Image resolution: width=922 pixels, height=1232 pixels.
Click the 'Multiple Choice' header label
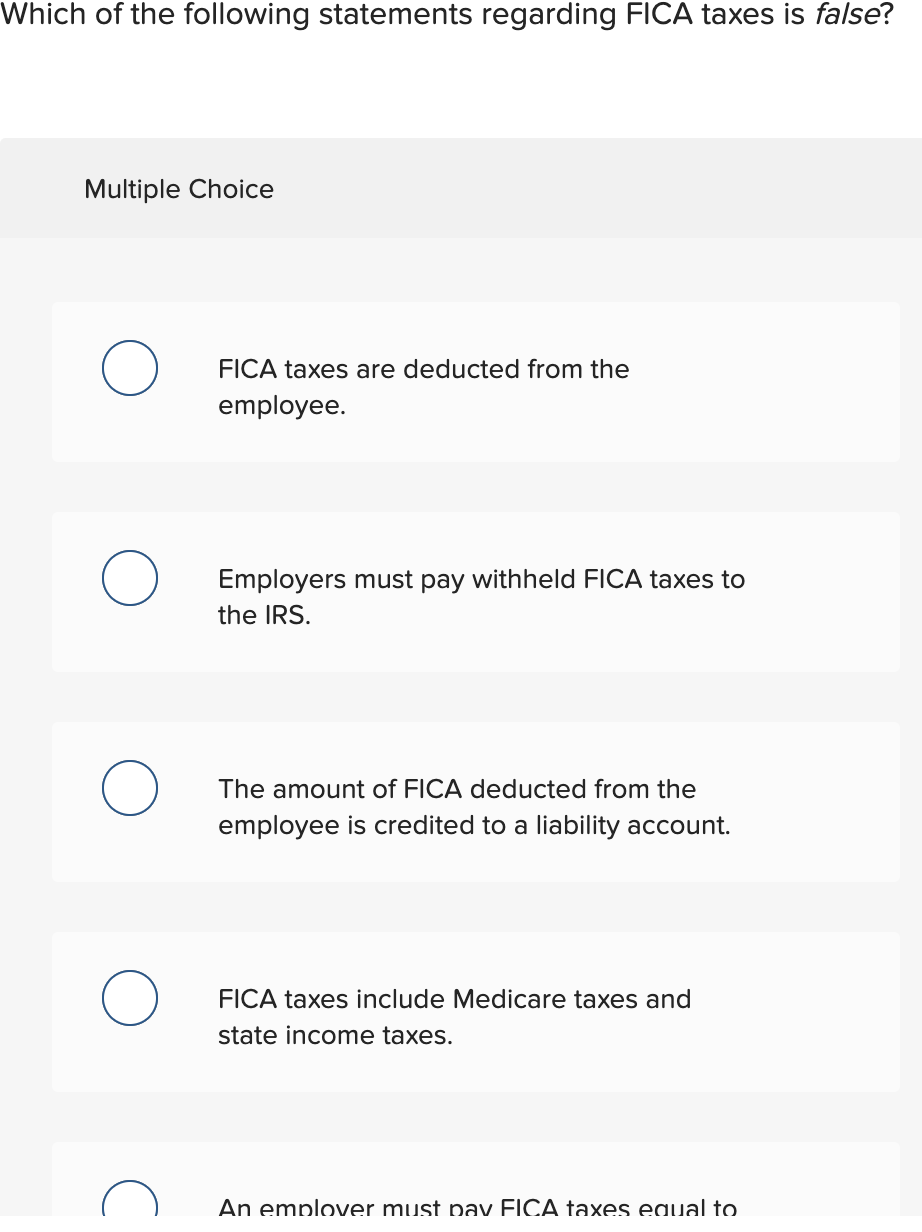179,189
